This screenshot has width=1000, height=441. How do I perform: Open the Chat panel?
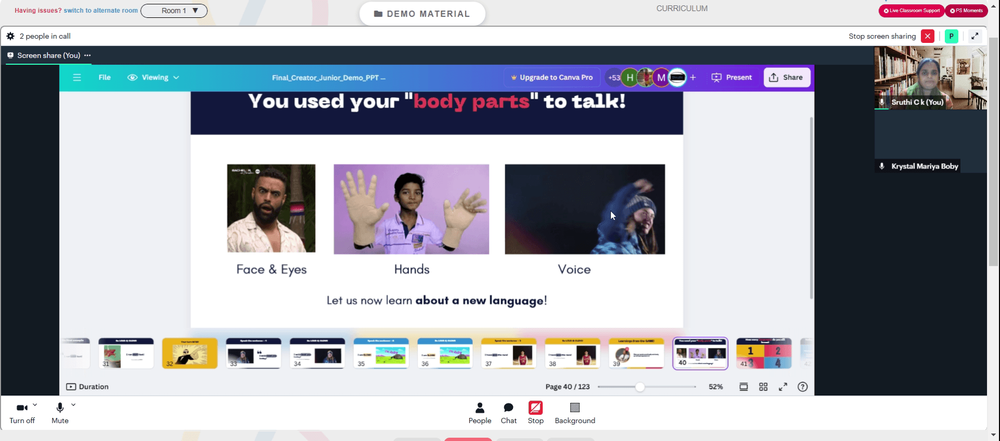pyautogui.click(x=508, y=413)
